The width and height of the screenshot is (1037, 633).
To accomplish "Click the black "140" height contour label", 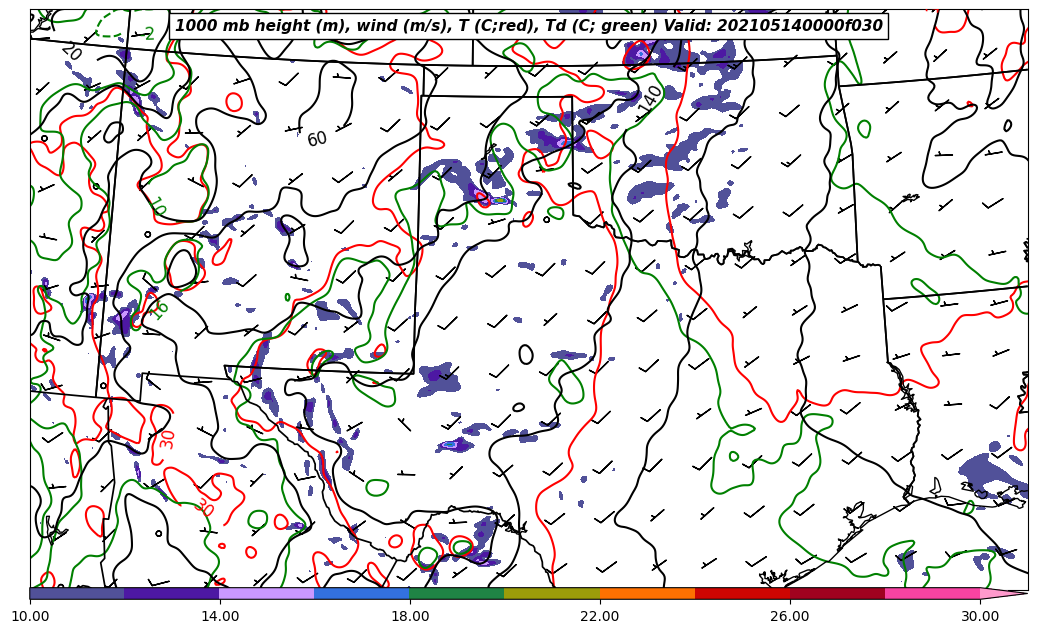I will (650, 97).
